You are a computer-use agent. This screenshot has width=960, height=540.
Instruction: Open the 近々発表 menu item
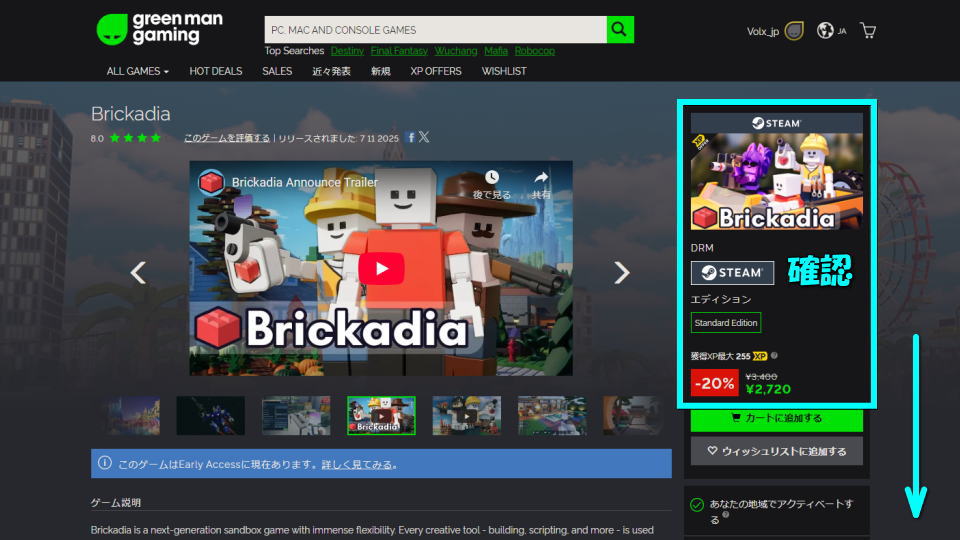tap(331, 71)
